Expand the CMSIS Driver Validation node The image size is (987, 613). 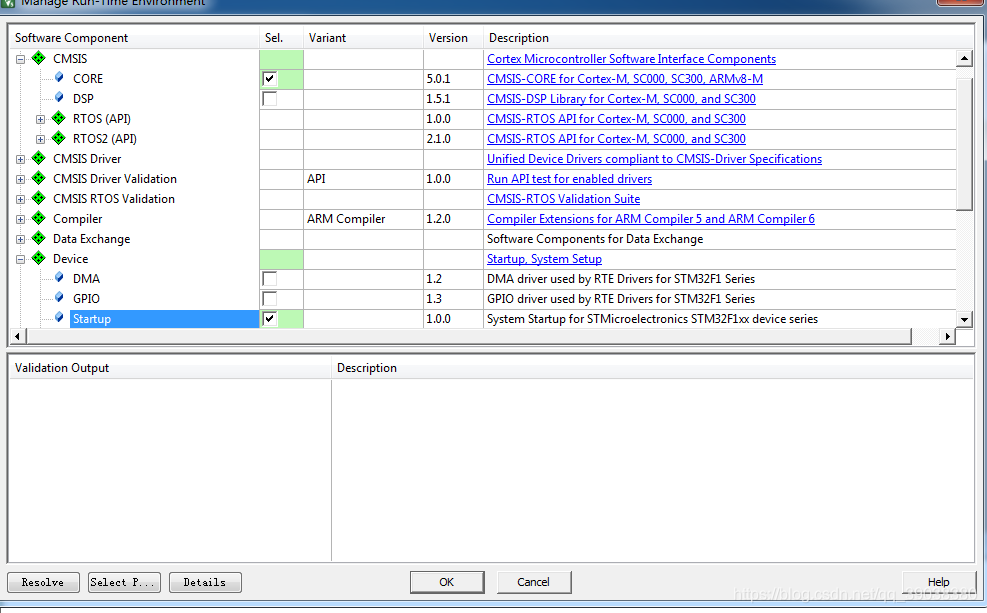click(x=20, y=179)
